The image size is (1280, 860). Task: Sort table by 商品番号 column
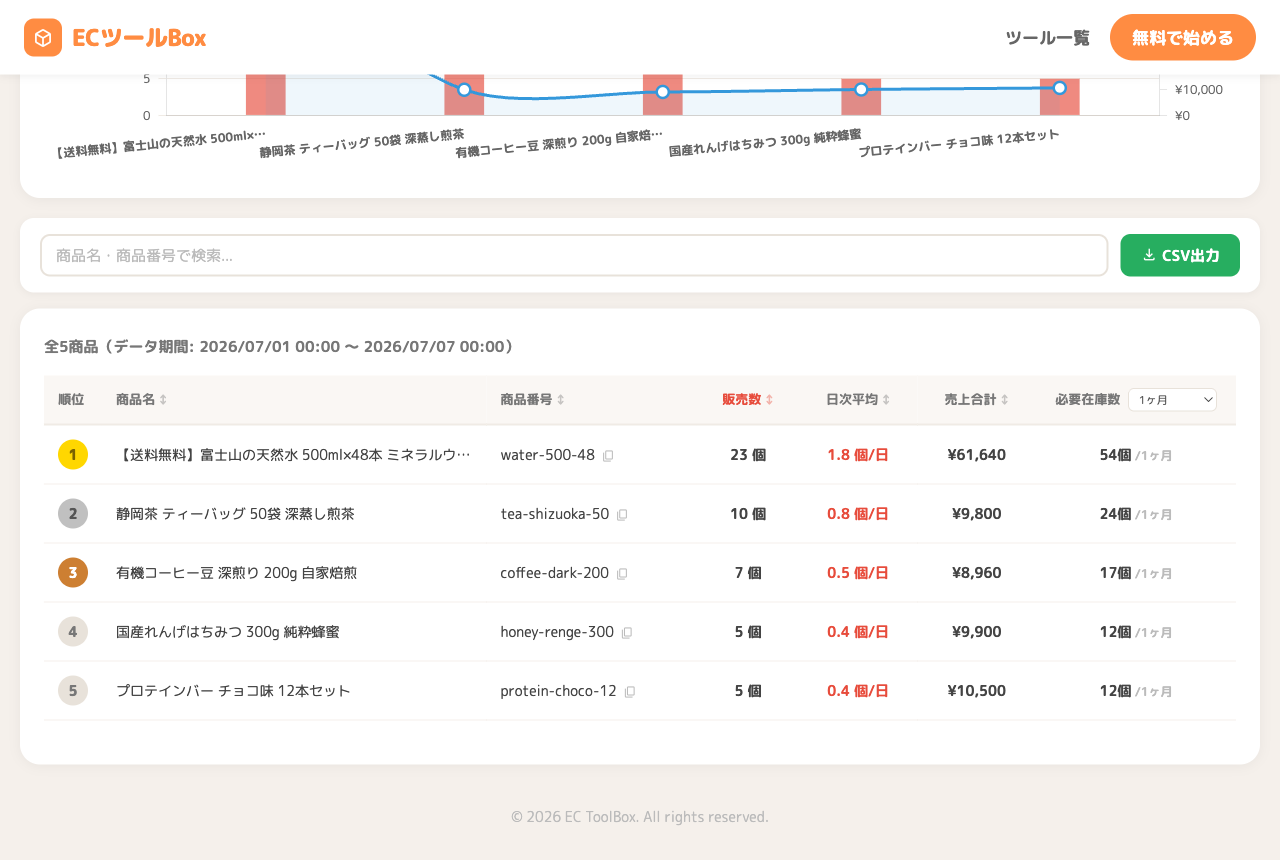[x=533, y=400]
